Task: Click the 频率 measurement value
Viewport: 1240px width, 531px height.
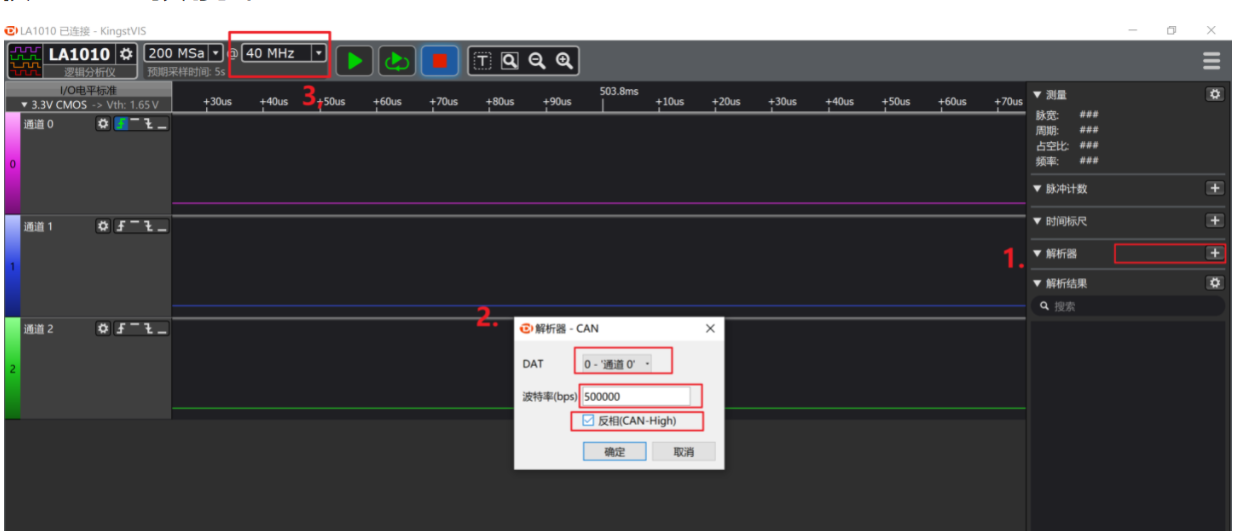Action: (1089, 160)
